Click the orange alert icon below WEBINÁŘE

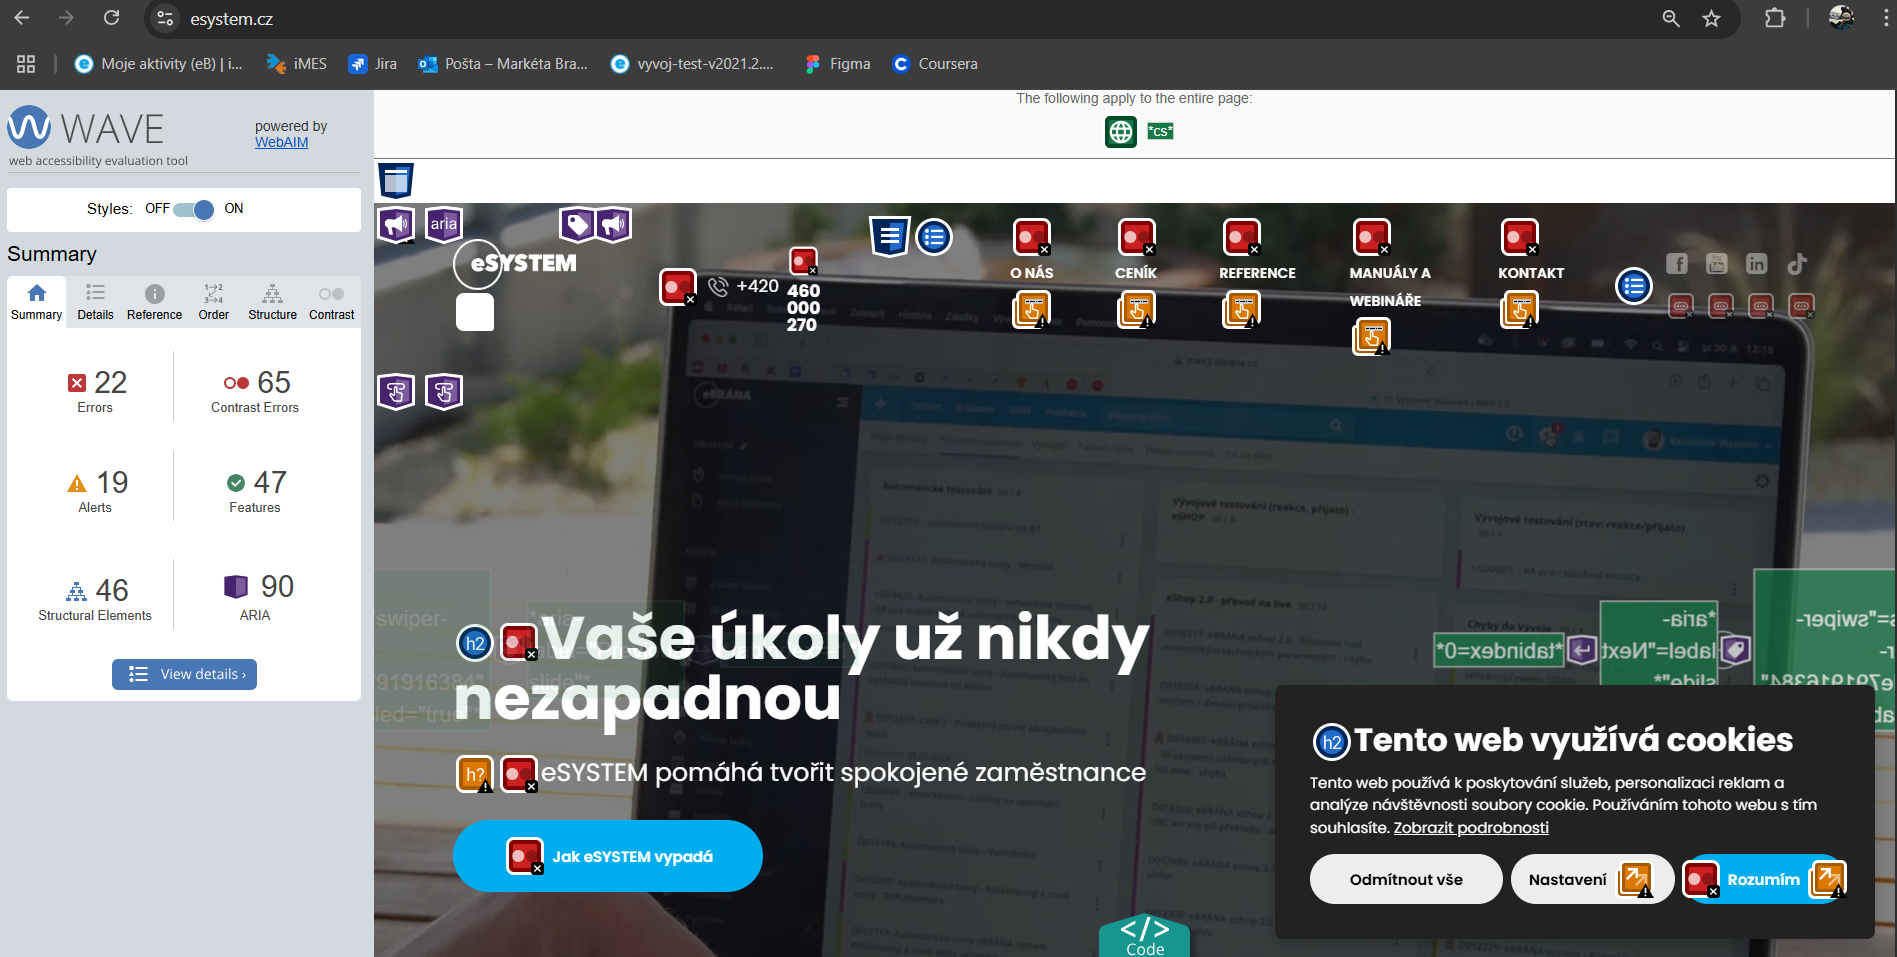(x=1372, y=337)
